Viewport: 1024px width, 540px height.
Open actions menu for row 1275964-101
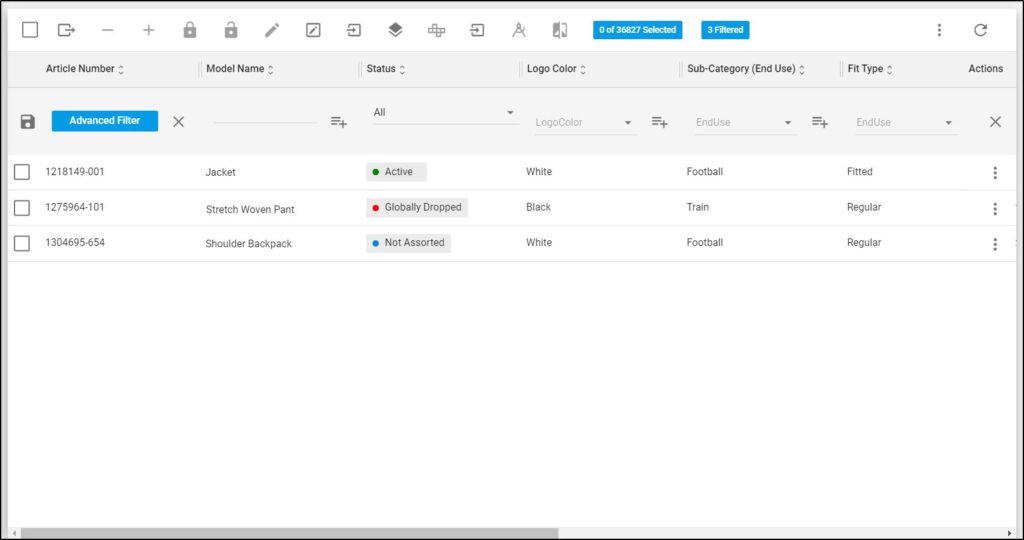pos(995,208)
